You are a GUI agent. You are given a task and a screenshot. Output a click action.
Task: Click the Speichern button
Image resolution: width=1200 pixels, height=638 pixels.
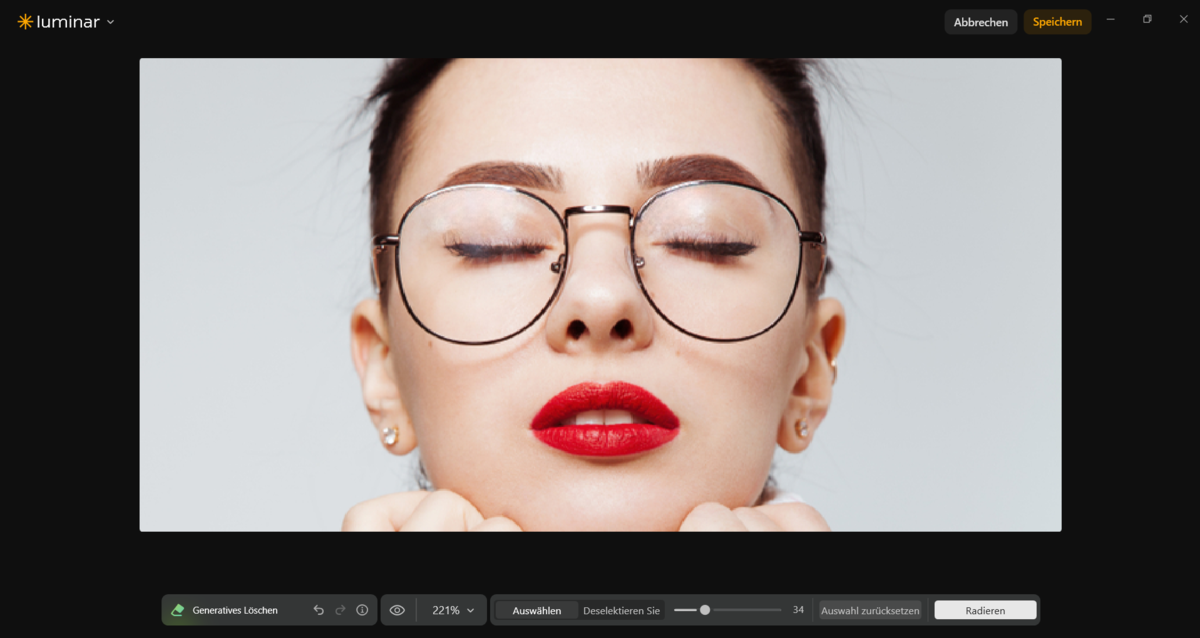tap(1057, 22)
